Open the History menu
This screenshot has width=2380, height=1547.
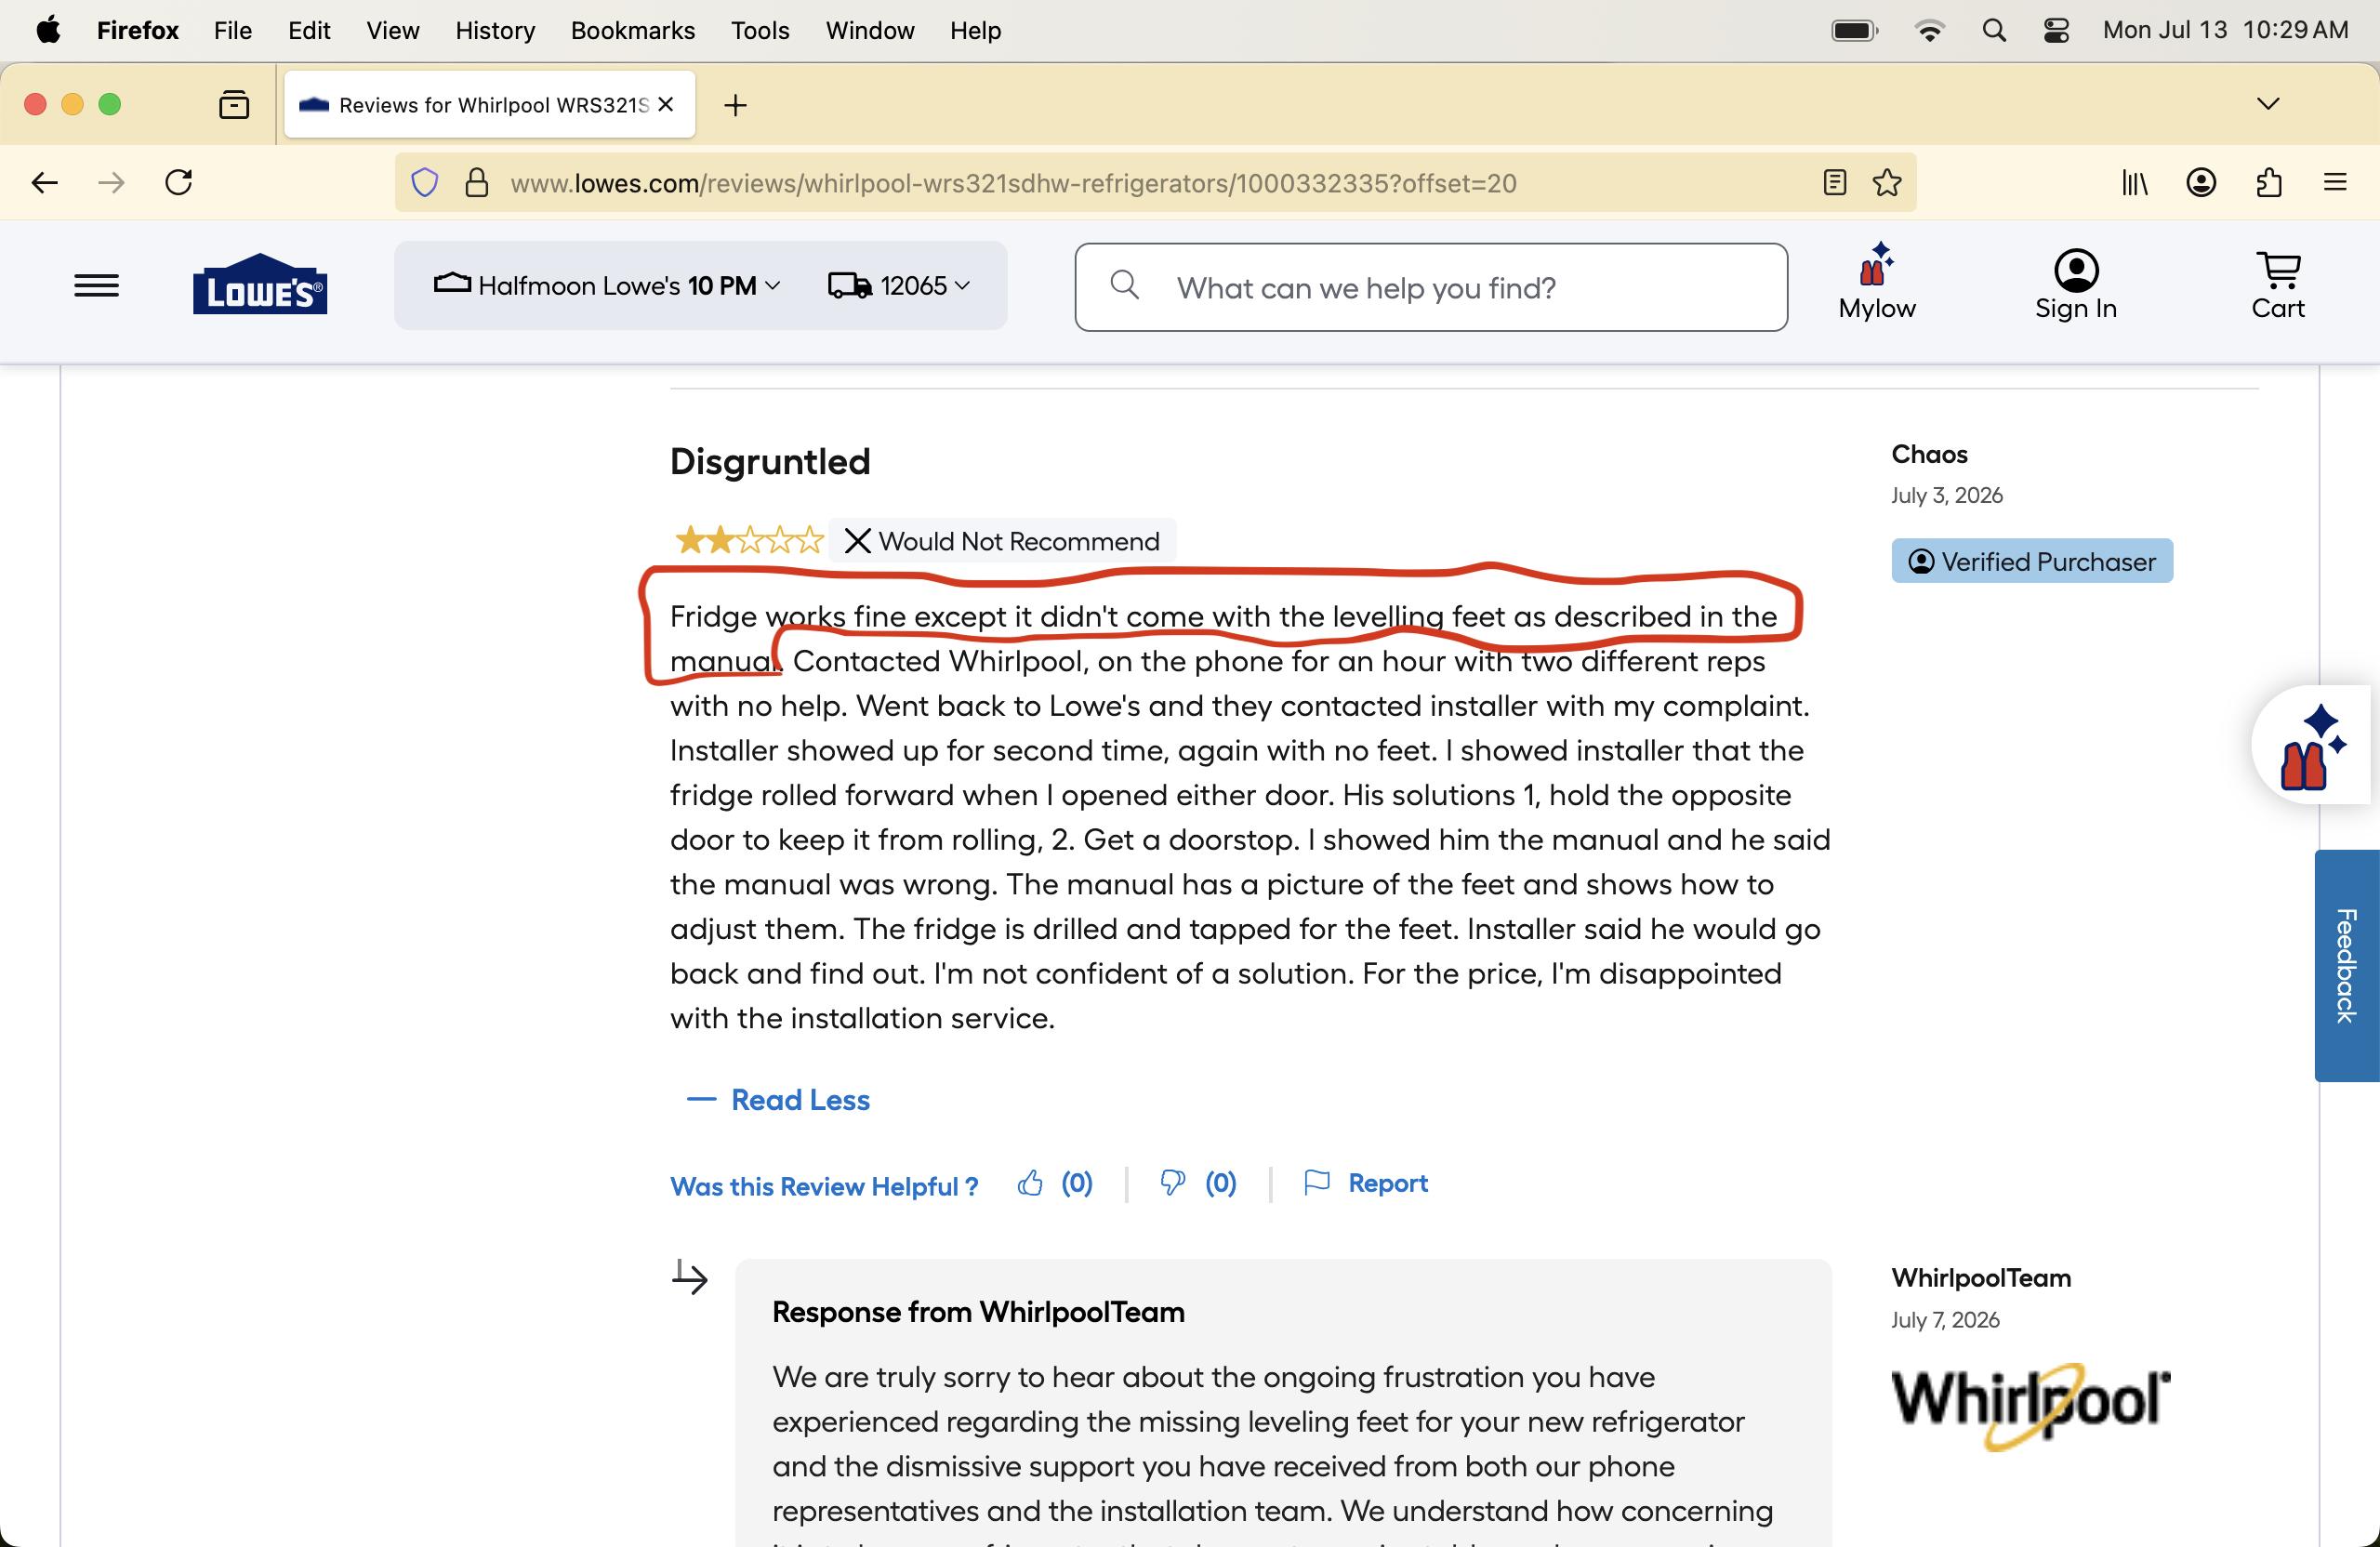pos(495,31)
